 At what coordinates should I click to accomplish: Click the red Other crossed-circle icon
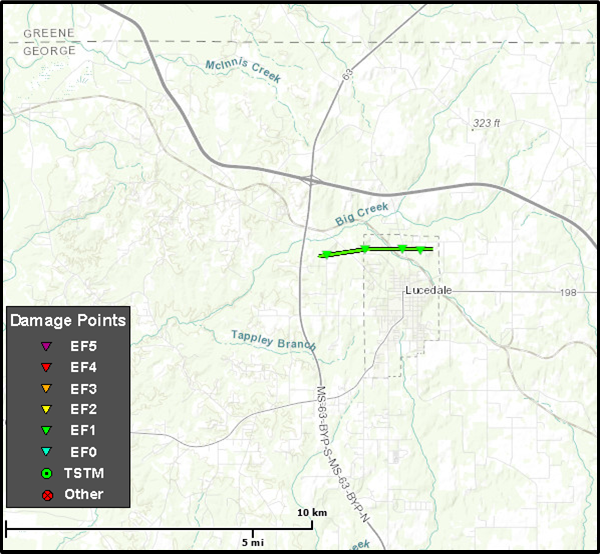[x=46, y=494]
